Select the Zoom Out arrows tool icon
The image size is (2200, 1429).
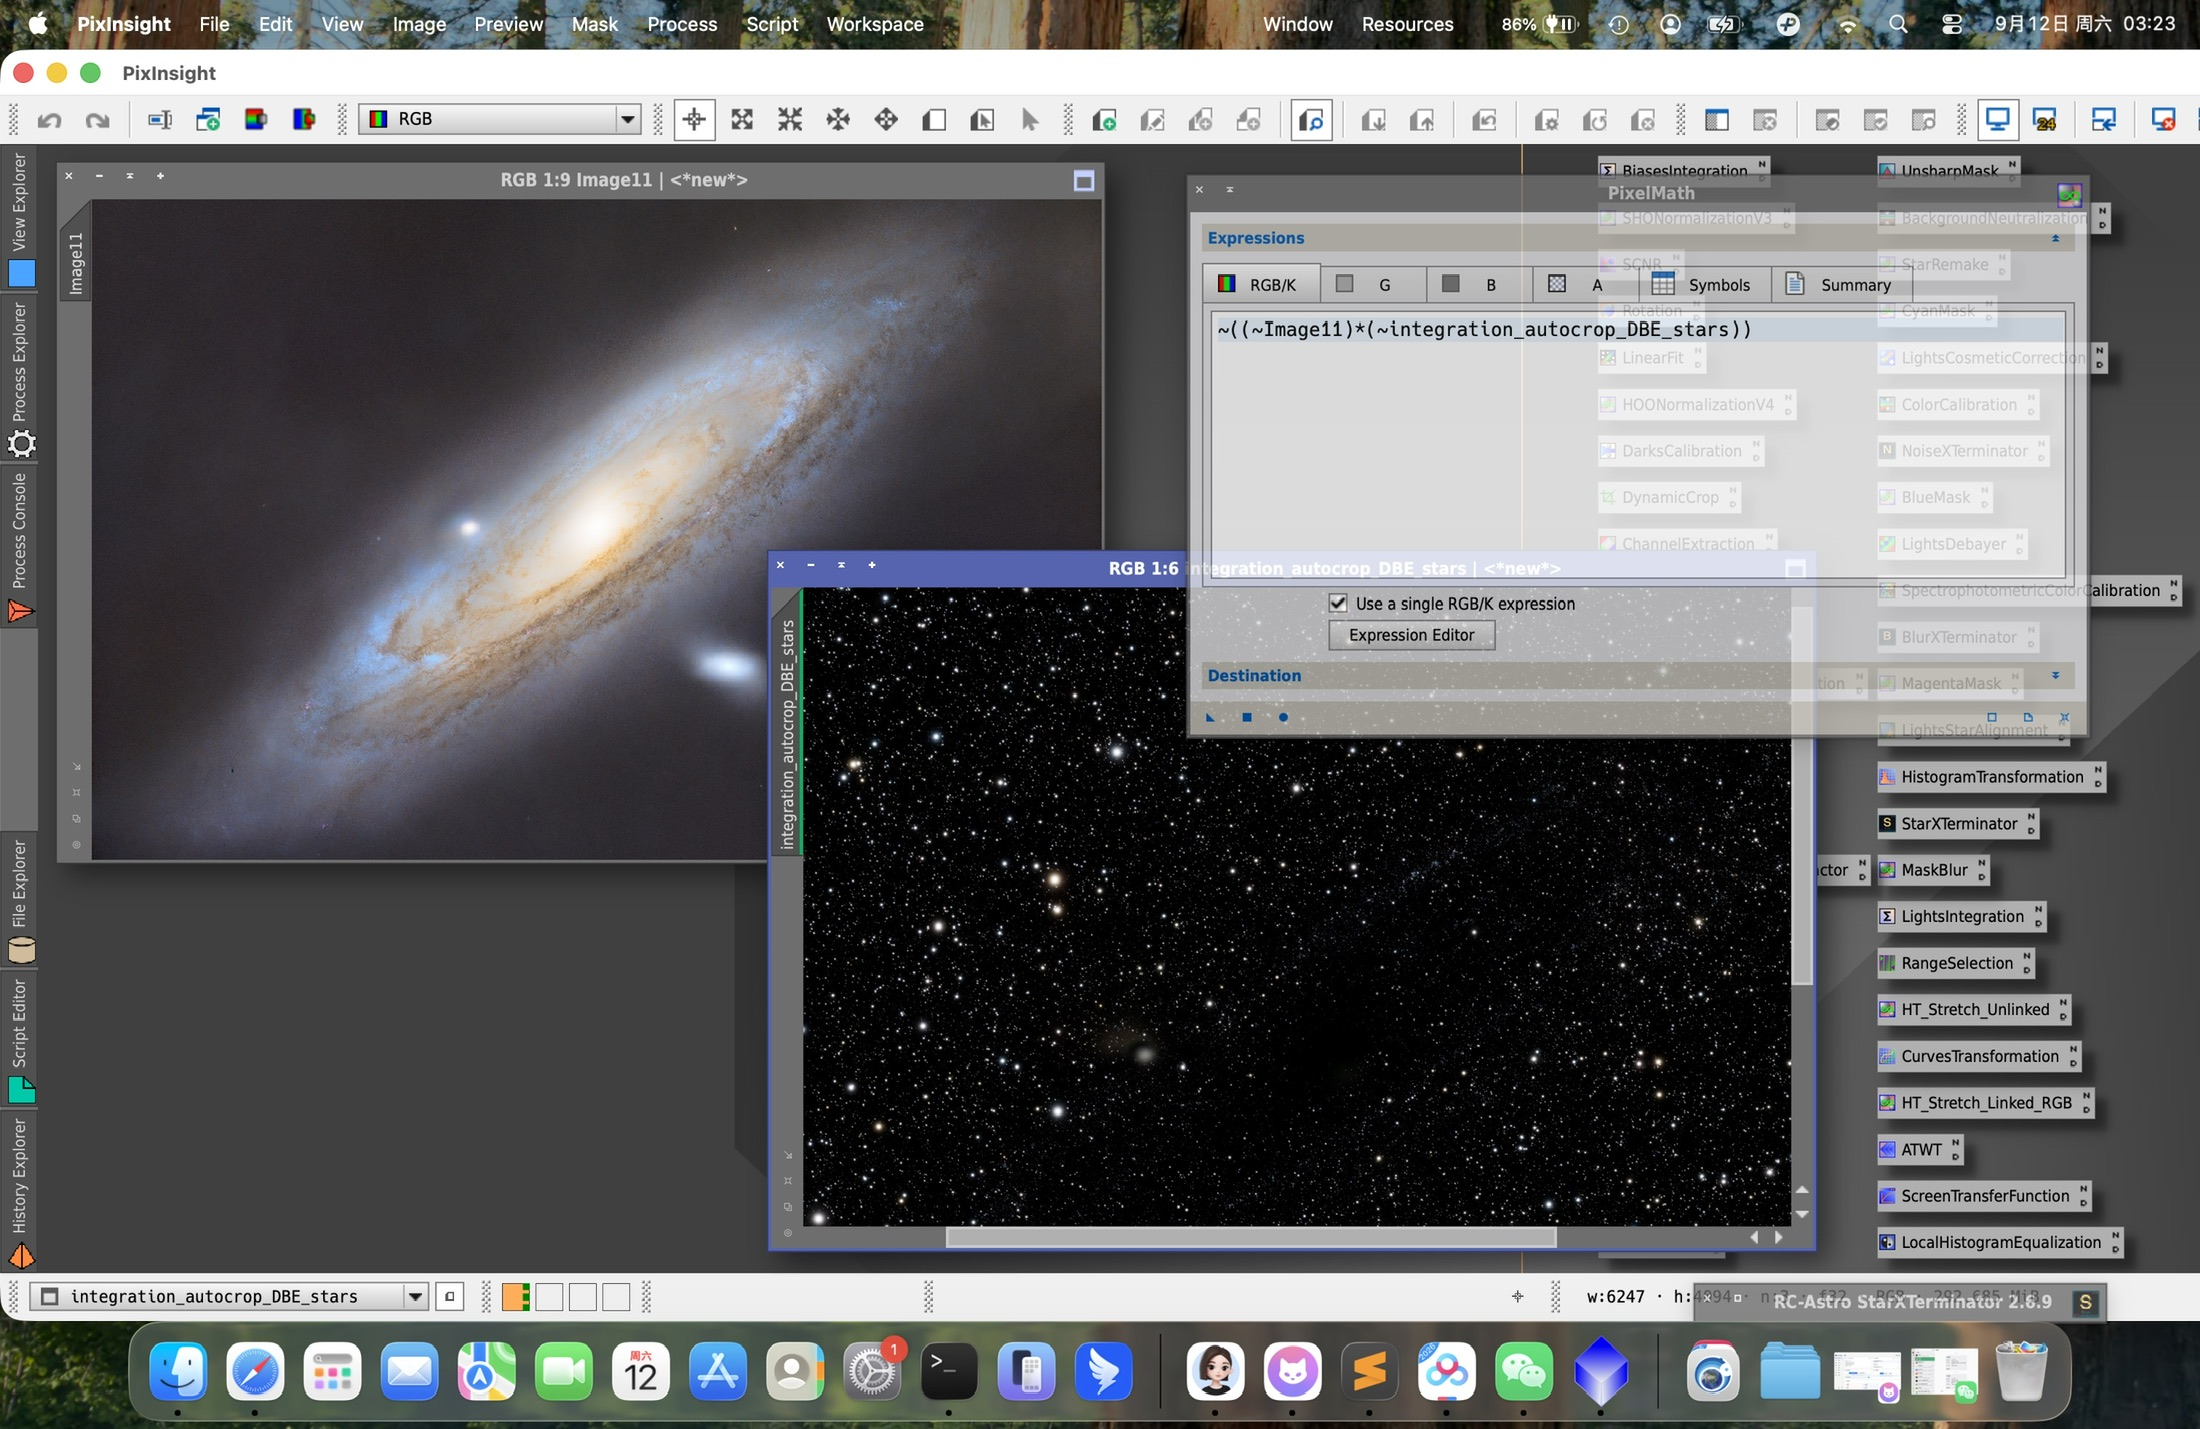point(790,120)
